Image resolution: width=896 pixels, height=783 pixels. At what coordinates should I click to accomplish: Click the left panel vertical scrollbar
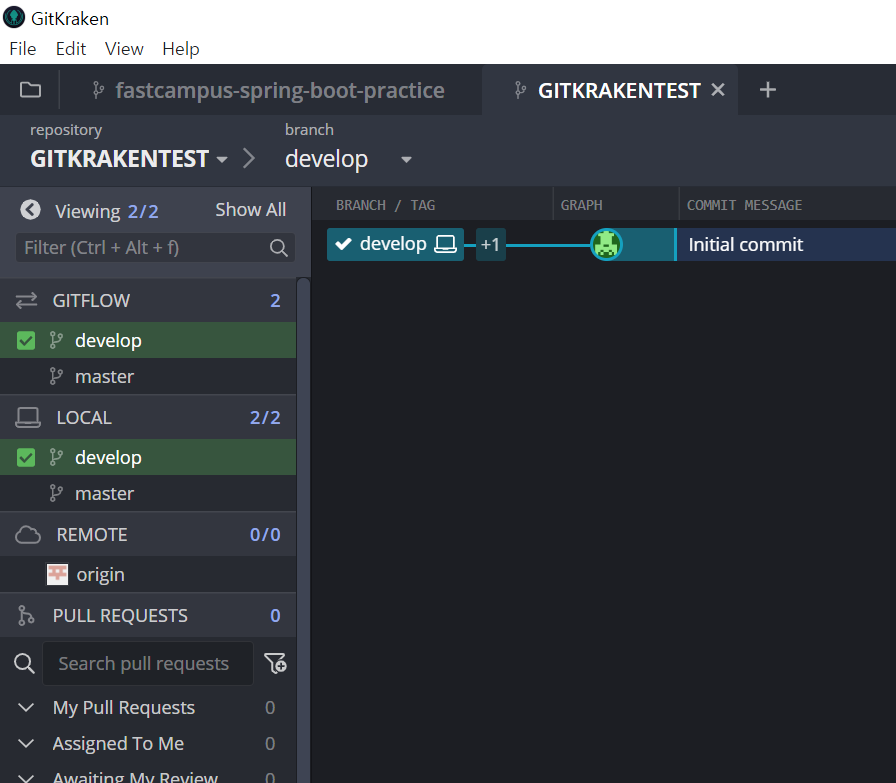(x=303, y=530)
